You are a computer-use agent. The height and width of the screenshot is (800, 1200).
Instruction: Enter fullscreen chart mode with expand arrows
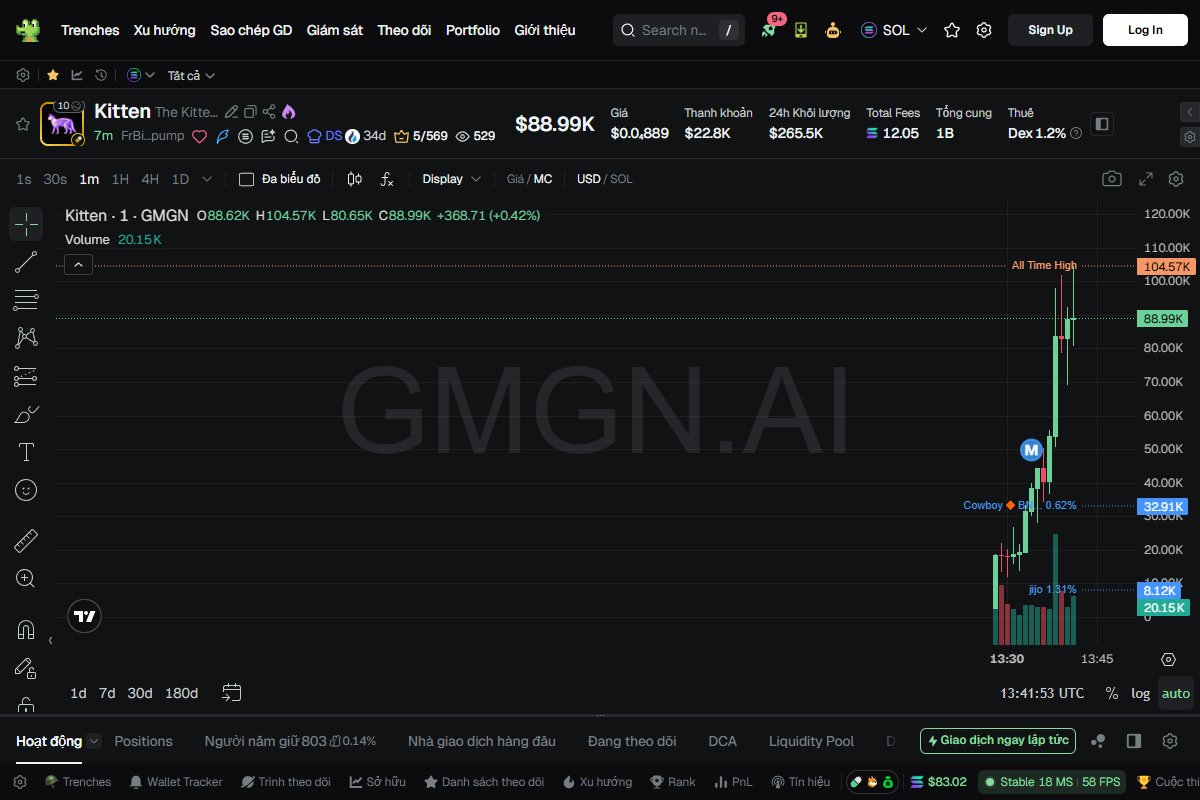[x=1147, y=179]
